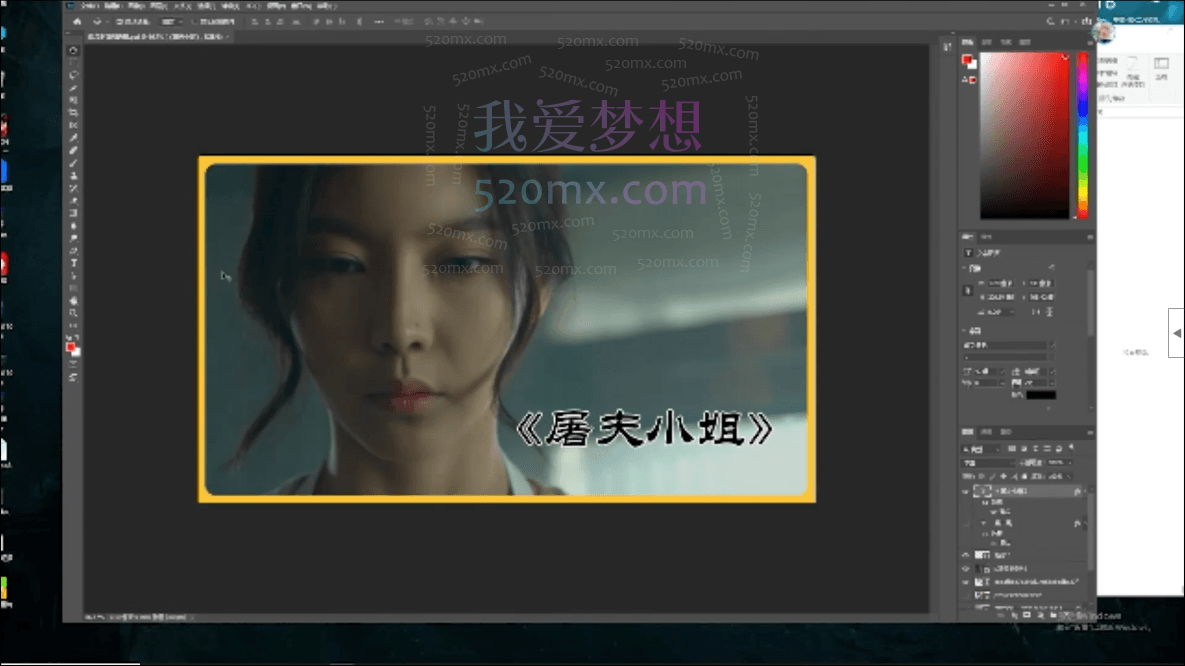Image resolution: width=1185 pixels, height=666 pixels.
Task: Click link layers icon in Layers panel footer
Action: (1002, 615)
